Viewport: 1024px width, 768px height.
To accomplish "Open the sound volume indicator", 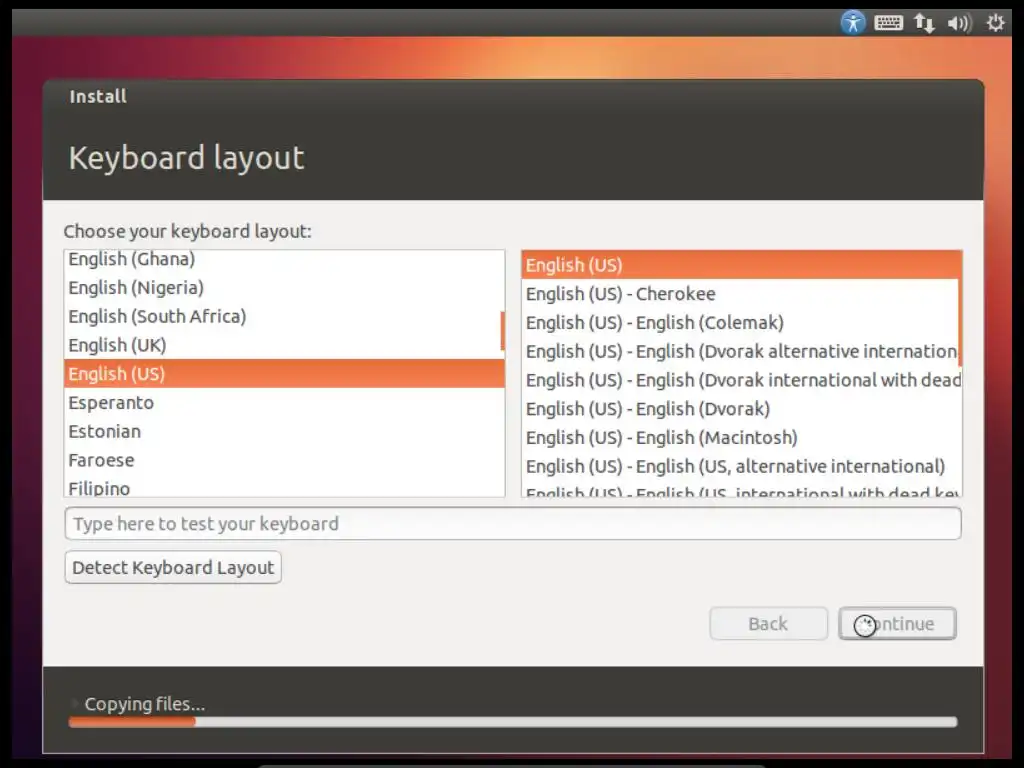I will (959, 24).
